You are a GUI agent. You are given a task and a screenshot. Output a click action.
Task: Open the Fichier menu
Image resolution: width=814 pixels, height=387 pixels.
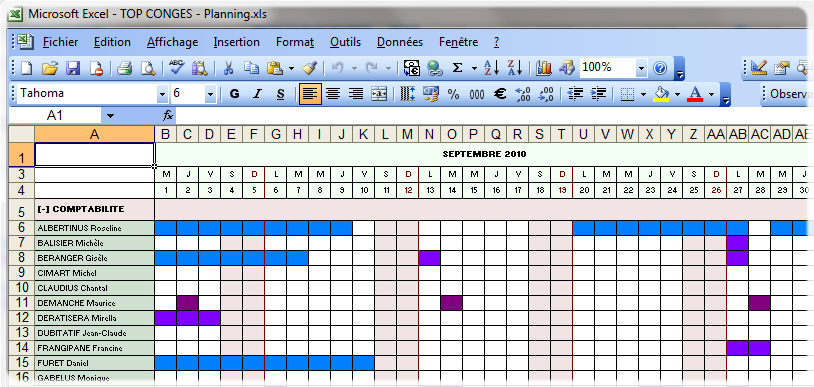(x=60, y=42)
